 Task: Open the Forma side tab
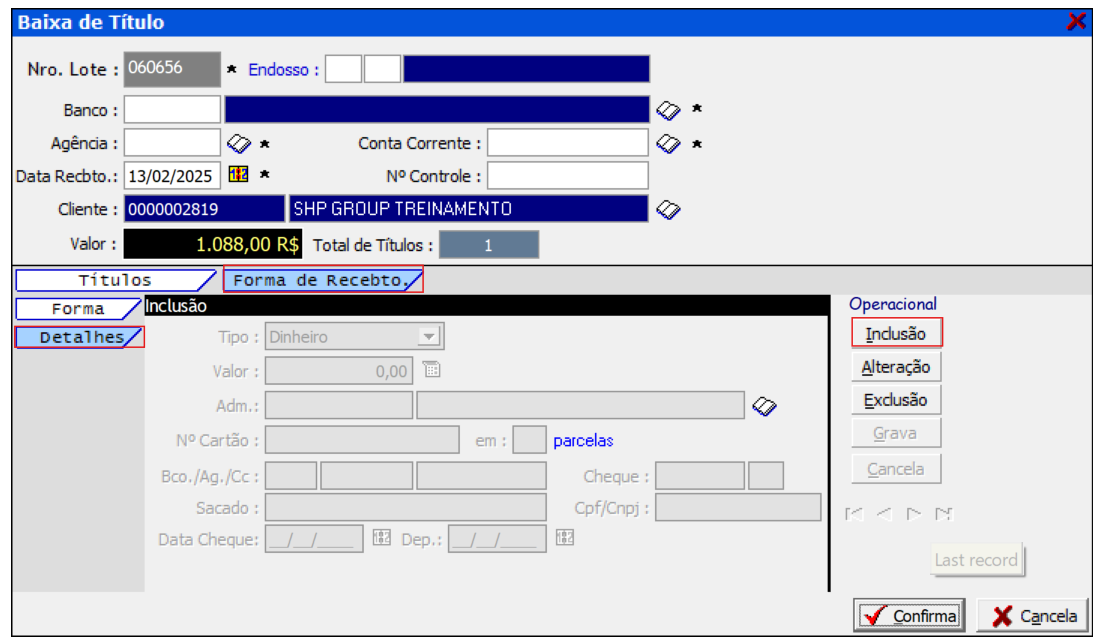coord(78,309)
